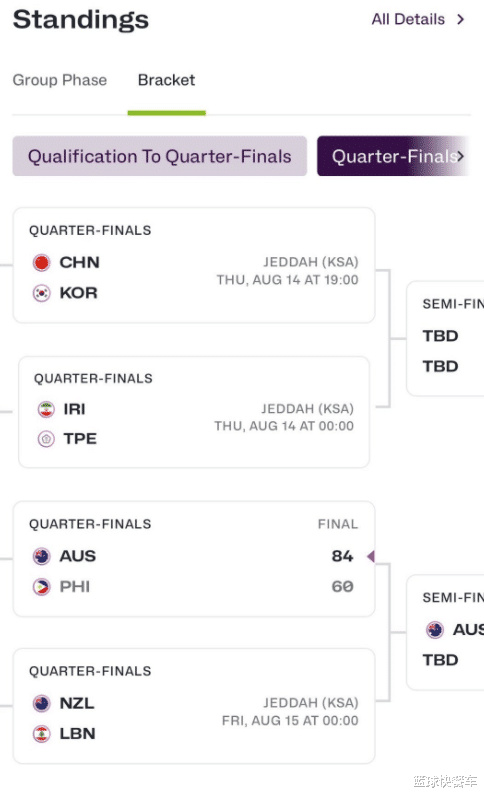Click the Chinese Taipei flag icon
Viewport: 484px width, 796px height.
point(46,439)
